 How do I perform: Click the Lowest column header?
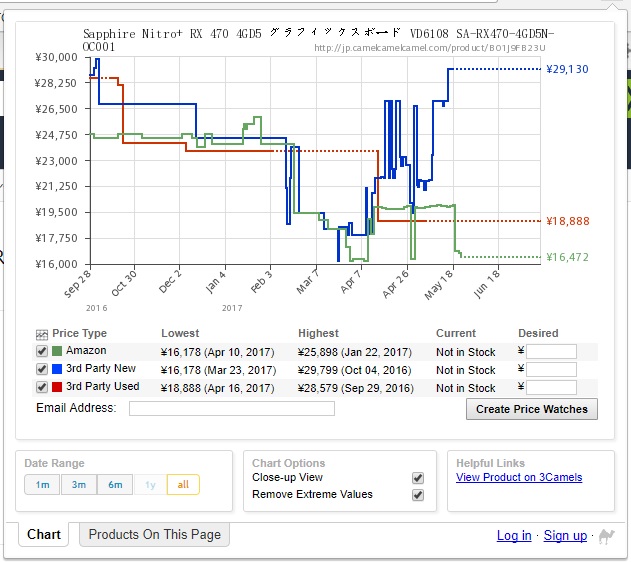pyautogui.click(x=180, y=333)
